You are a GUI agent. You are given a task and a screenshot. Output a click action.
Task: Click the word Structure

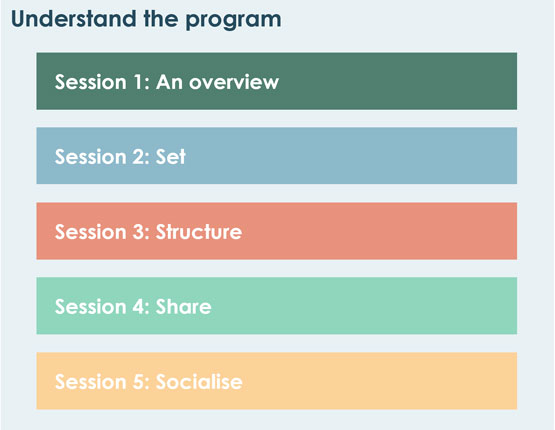point(199,232)
